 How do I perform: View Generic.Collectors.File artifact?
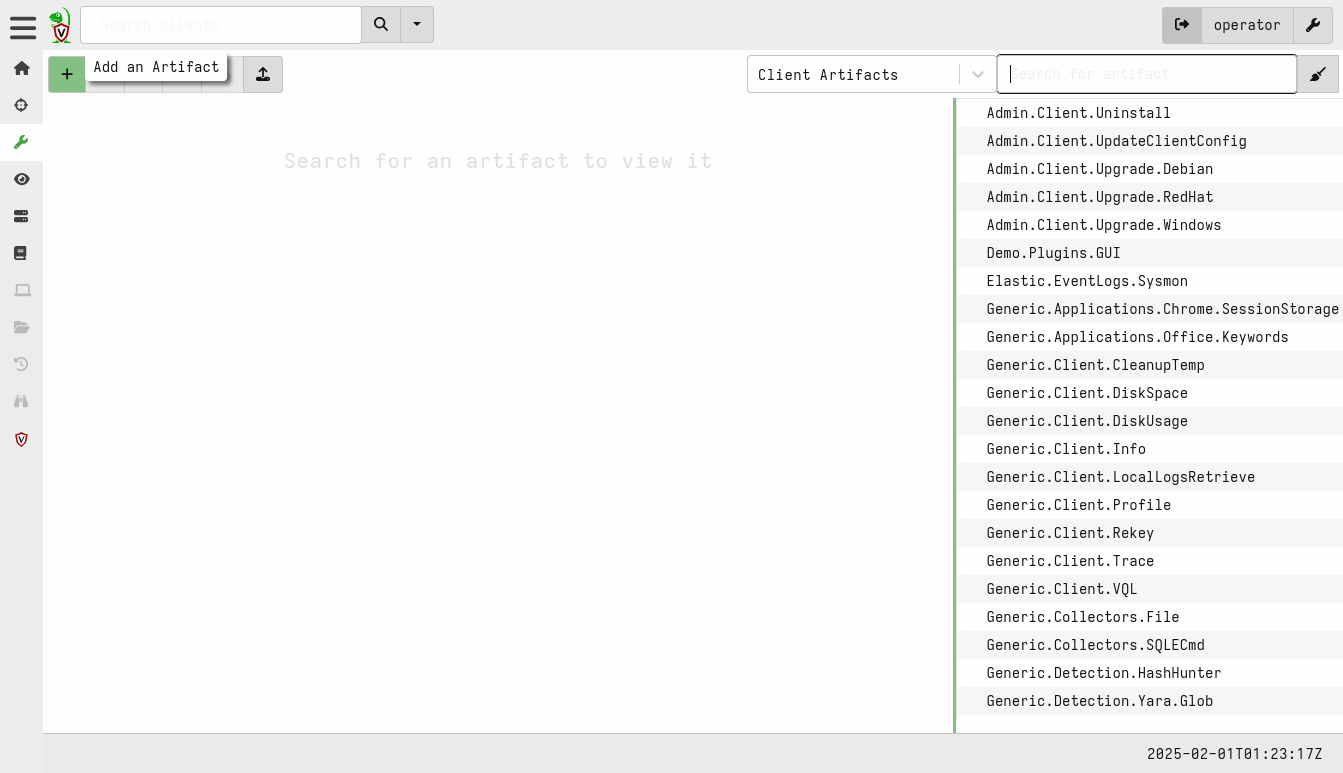[x=1150, y=617]
